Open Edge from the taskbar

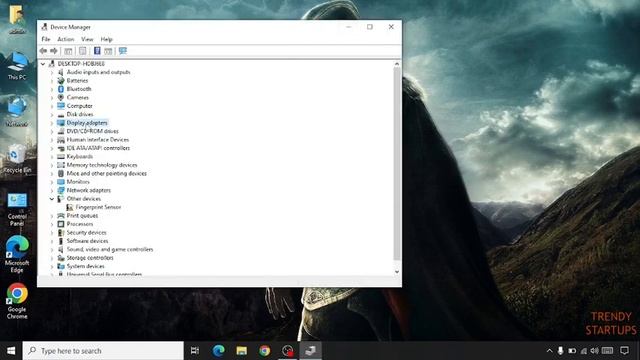pos(218,351)
